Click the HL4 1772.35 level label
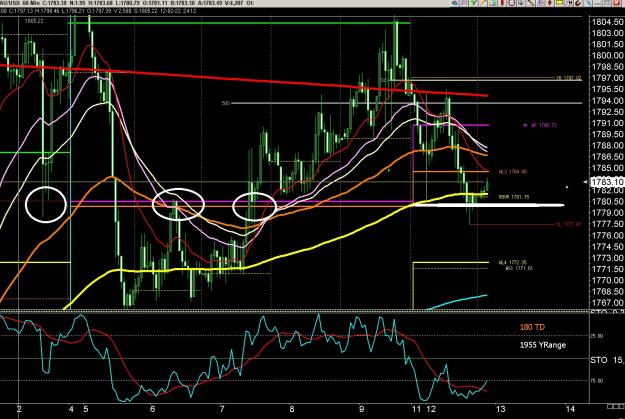This screenshot has height=419, width=625. (x=513, y=262)
